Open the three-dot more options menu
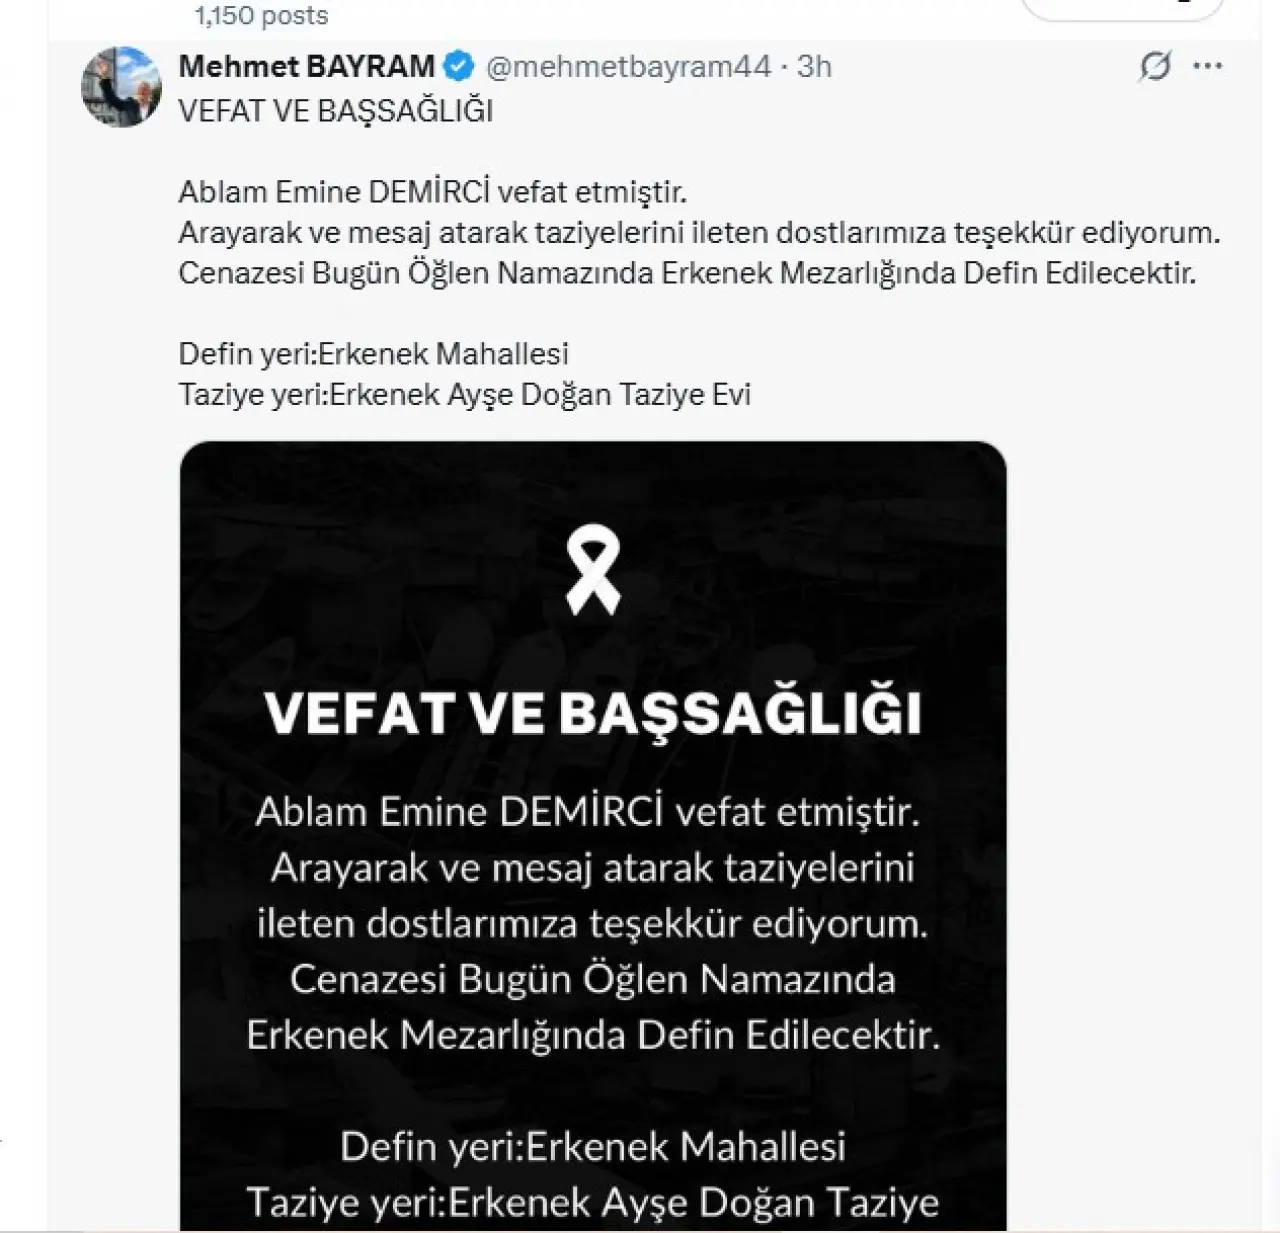This screenshot has width=1280, height=1233. click(x=1208, y=67)
